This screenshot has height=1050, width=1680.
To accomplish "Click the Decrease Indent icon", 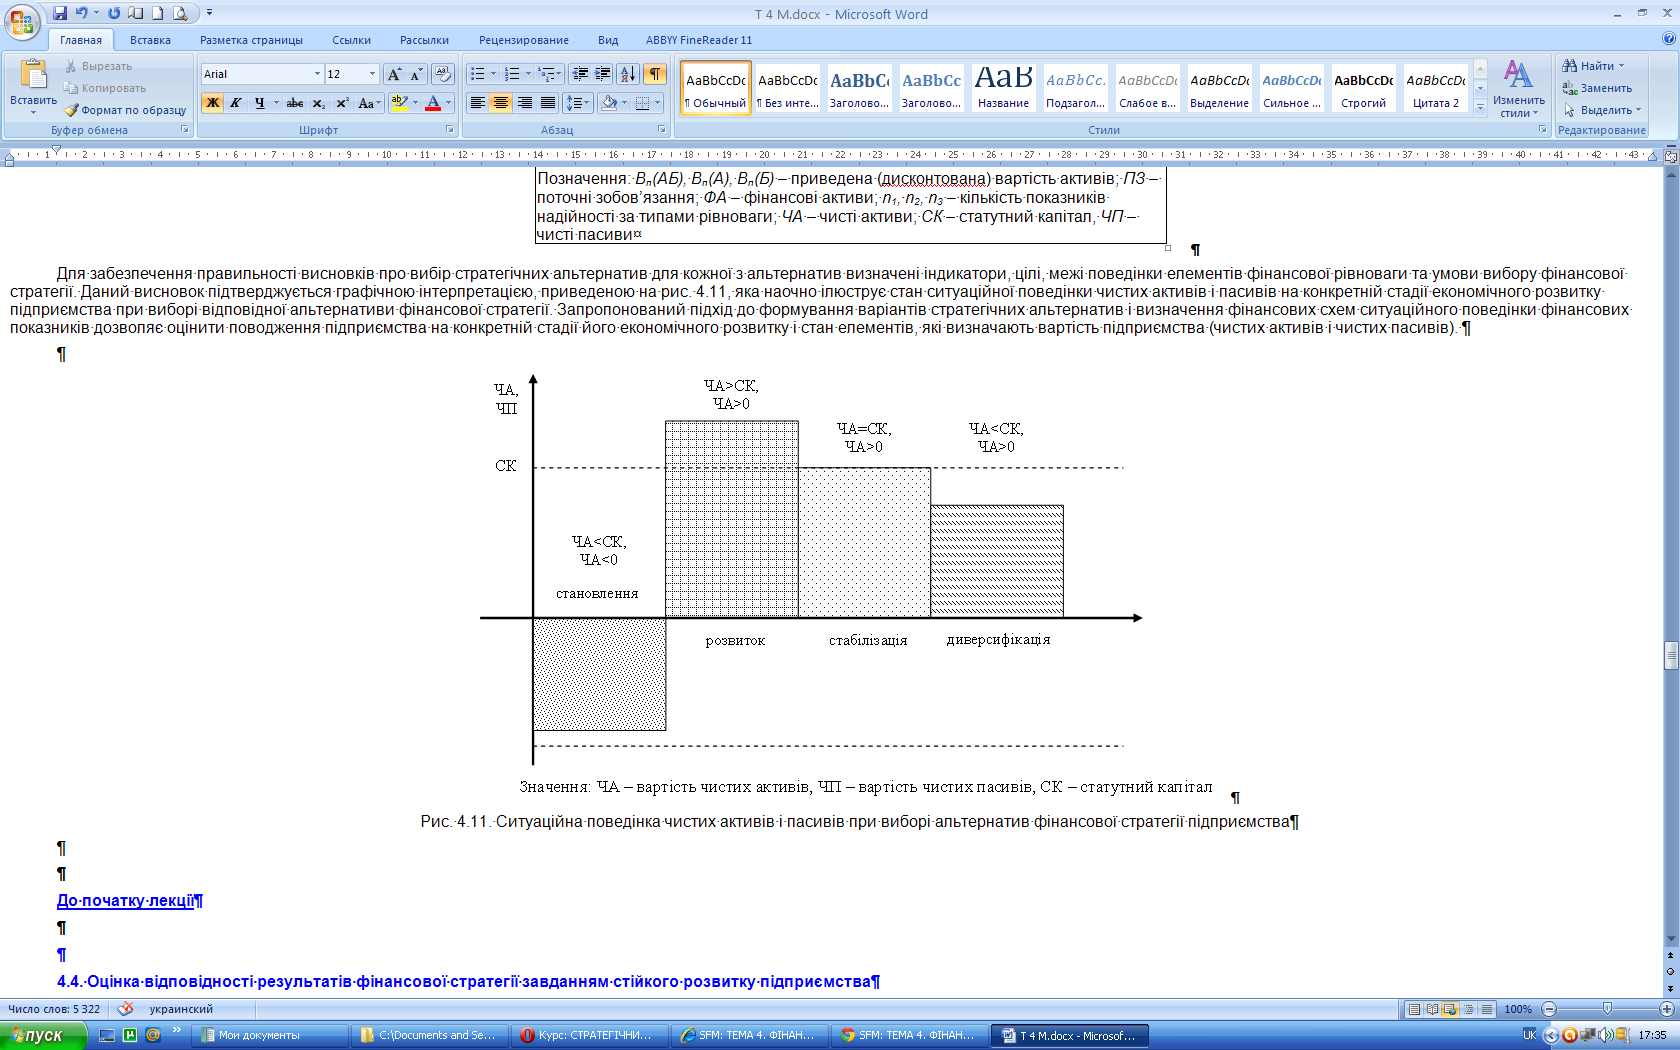I will [580, 74].
